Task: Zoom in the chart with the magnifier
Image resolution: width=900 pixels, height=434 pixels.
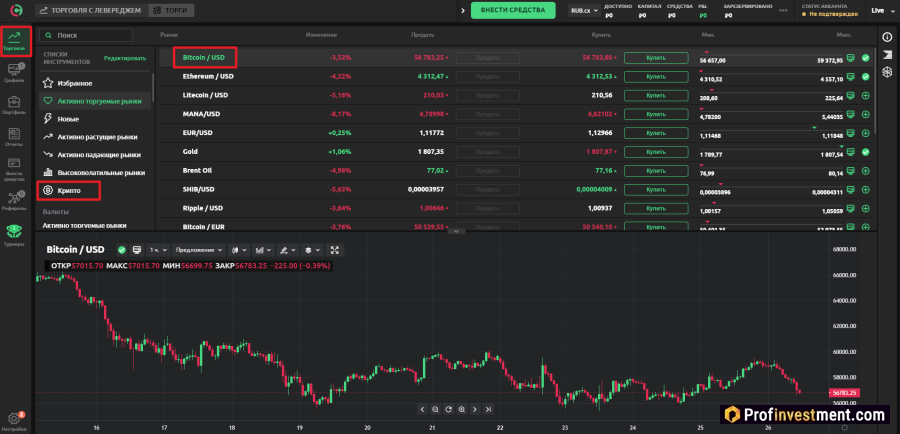Action: coord(461,409)
